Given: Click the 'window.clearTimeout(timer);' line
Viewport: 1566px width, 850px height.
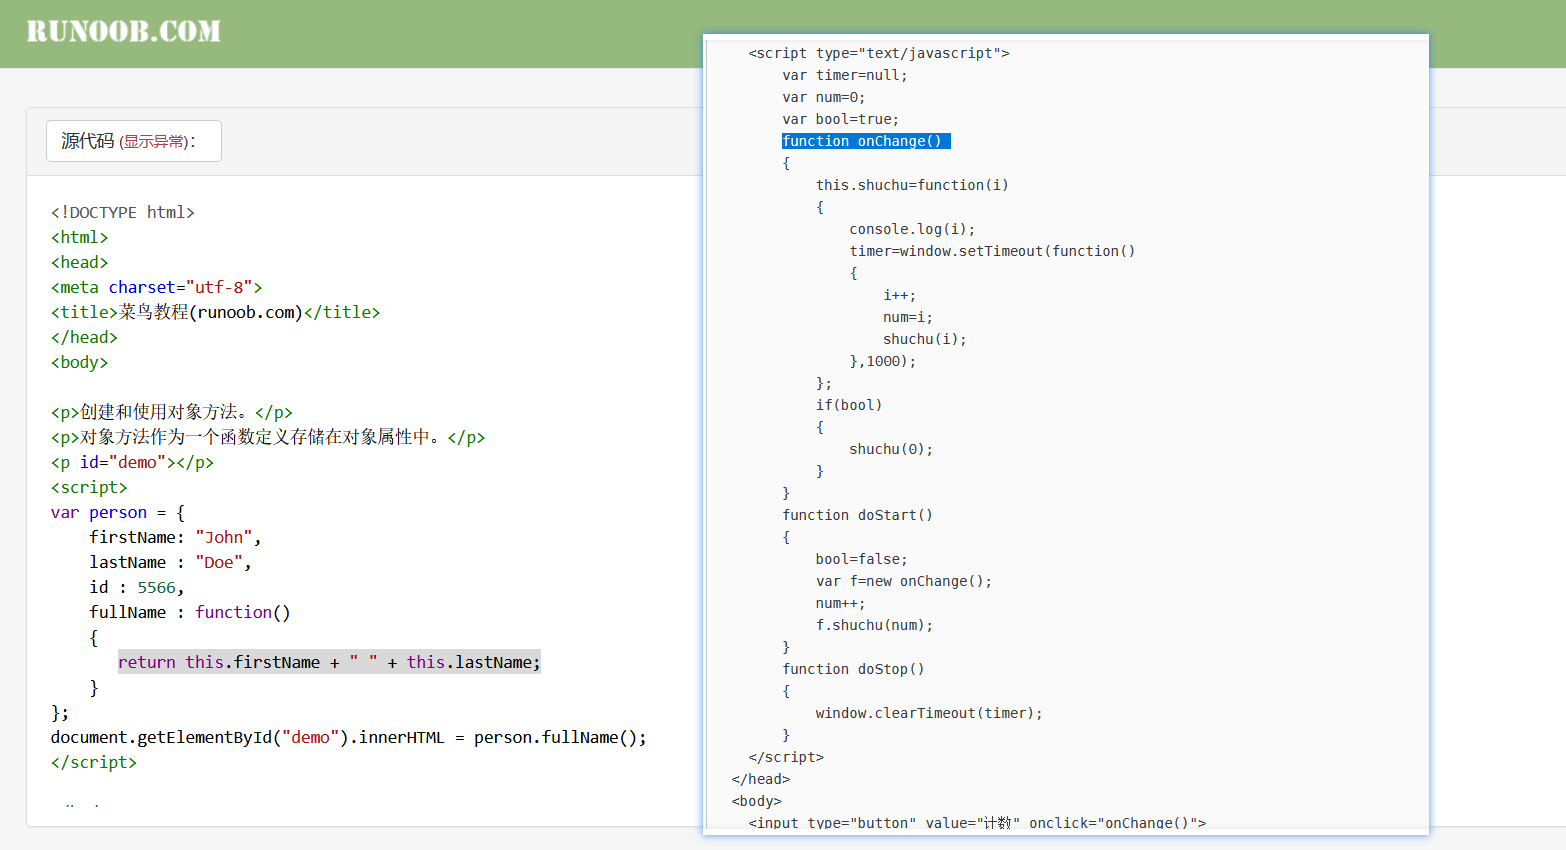Looking at the screenshot, I should tap(929, 713).
